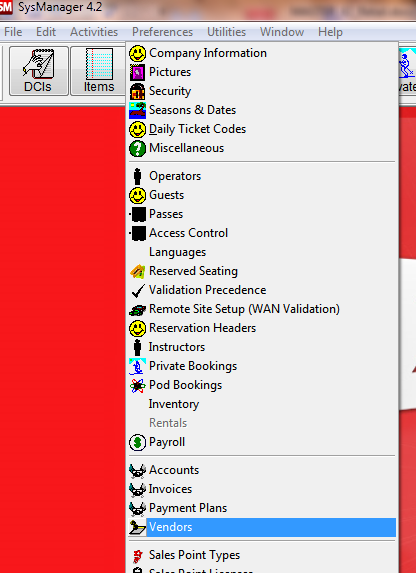416x573 pixels.
Task: Click the person icon beside Operators
Action: coord(137,177)
